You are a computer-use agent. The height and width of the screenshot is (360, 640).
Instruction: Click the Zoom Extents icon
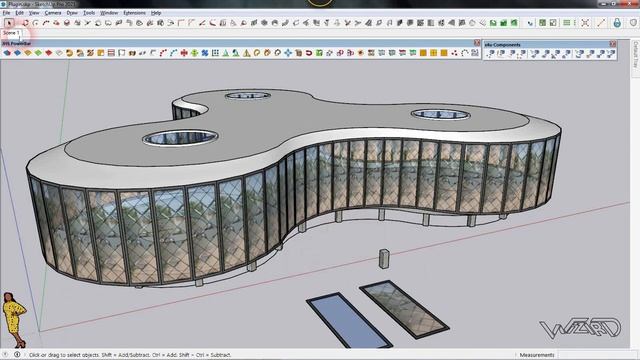585,23
